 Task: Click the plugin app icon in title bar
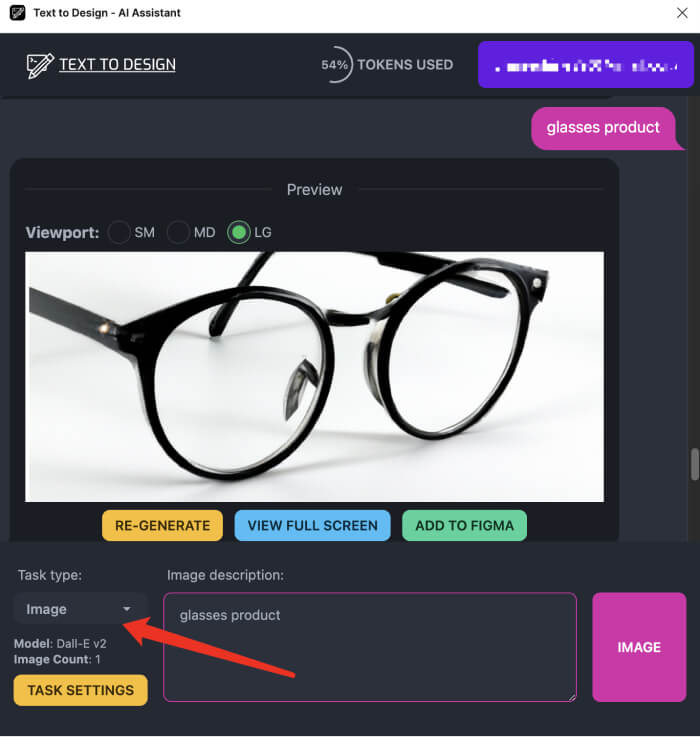point(17,13)
